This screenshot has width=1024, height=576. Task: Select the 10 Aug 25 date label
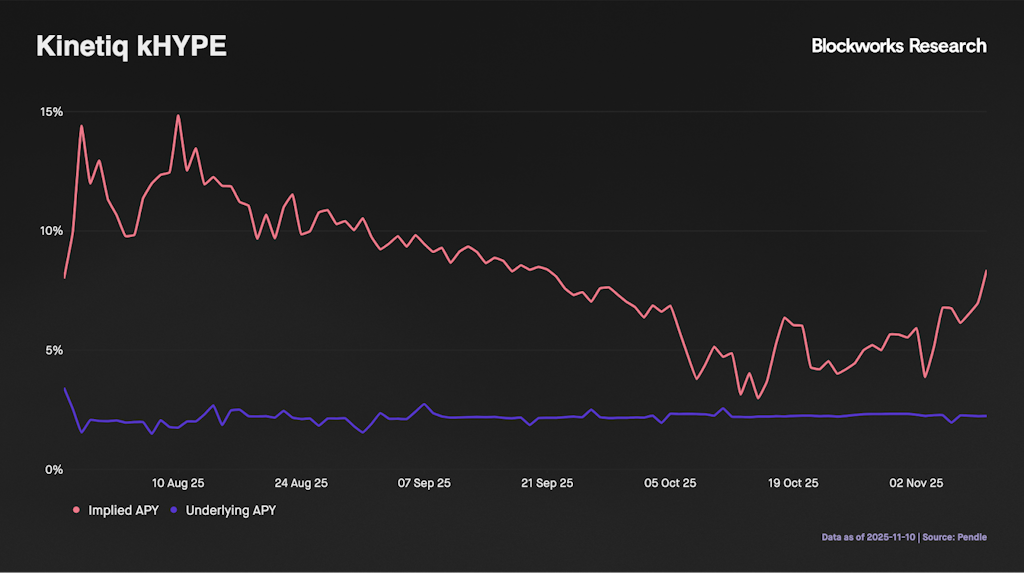coord(178,483)
